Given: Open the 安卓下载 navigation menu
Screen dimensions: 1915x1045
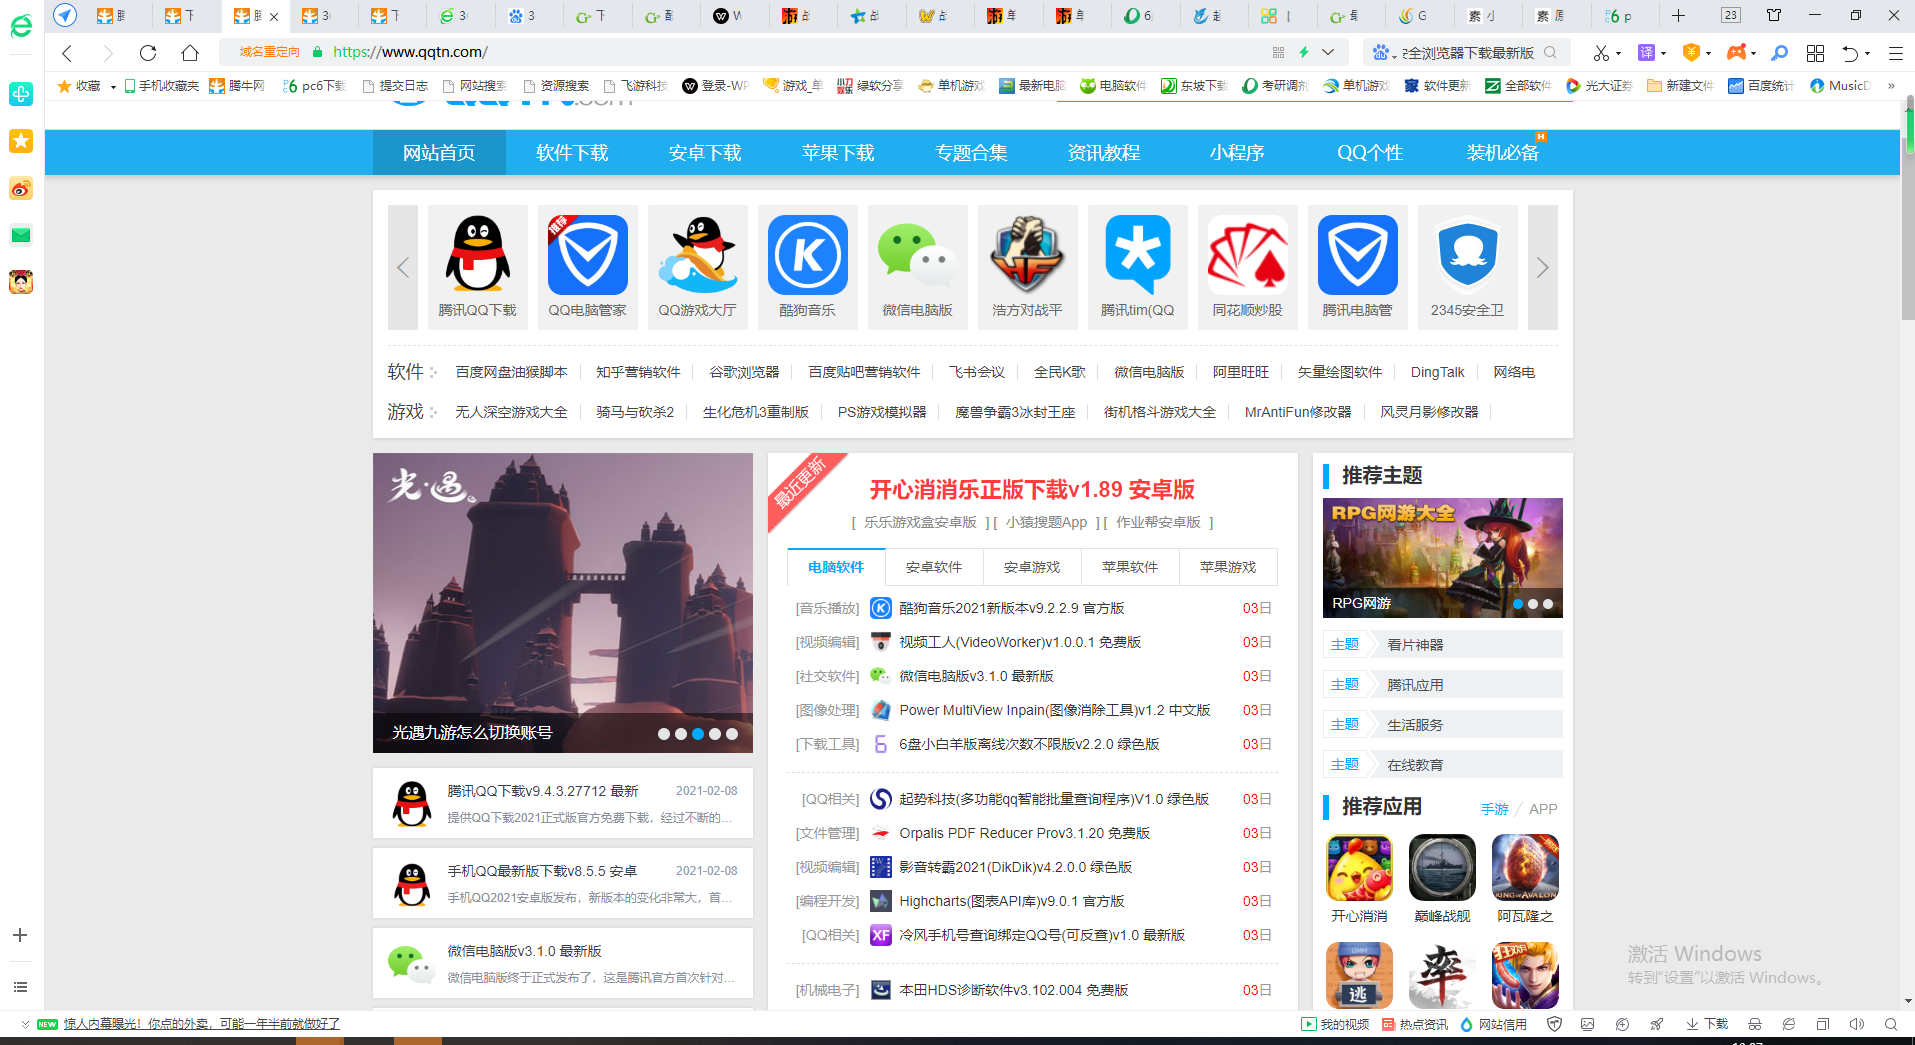Looking at the screenshot, I should pyautogui.click(x=705, y=153).
